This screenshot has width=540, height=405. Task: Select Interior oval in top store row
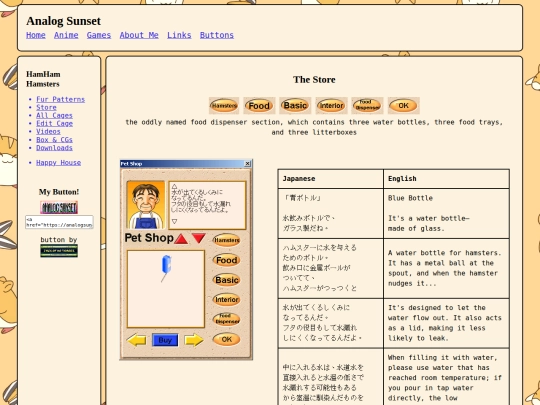331,105
